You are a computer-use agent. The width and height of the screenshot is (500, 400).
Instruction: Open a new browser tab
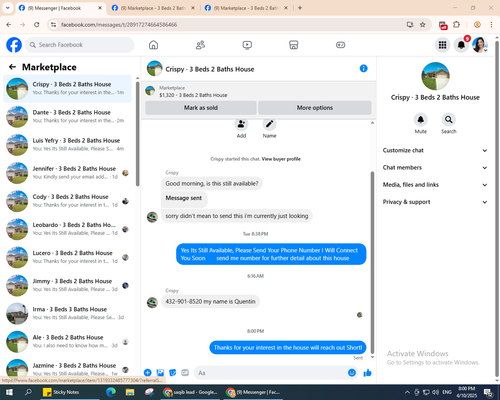[300, 8]
